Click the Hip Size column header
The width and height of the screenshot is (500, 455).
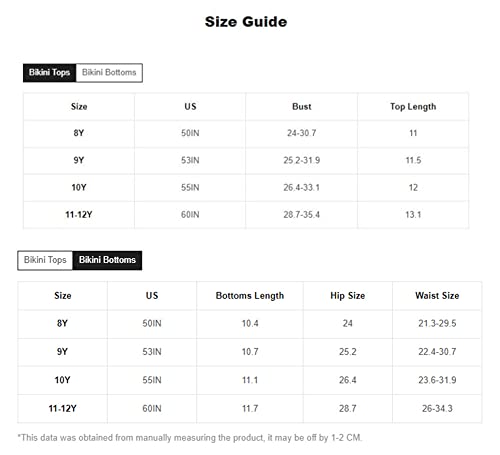click(348, 296)
